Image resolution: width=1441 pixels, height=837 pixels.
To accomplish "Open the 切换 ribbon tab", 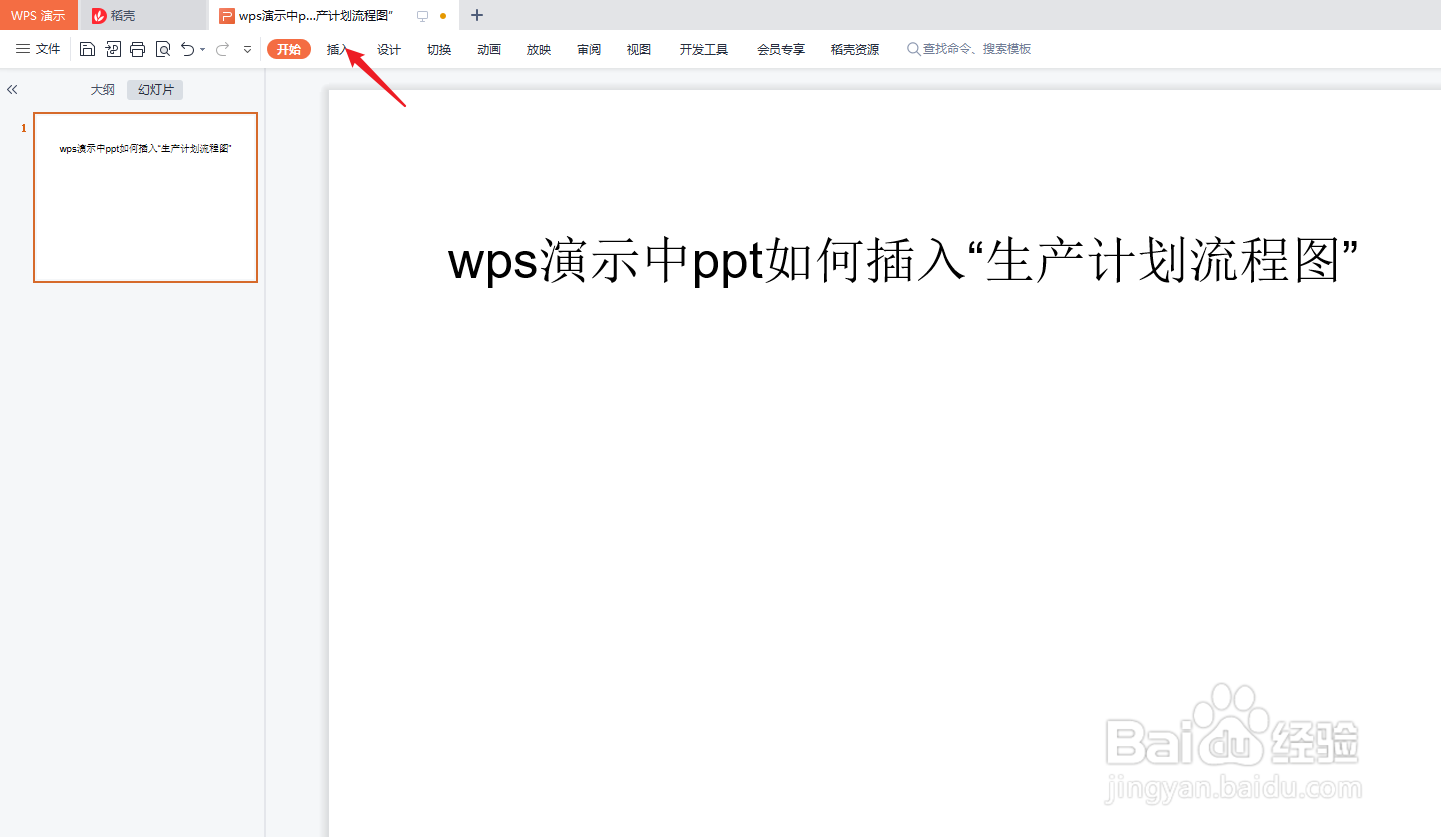I will pyautogui.click(x=439, y=49).
